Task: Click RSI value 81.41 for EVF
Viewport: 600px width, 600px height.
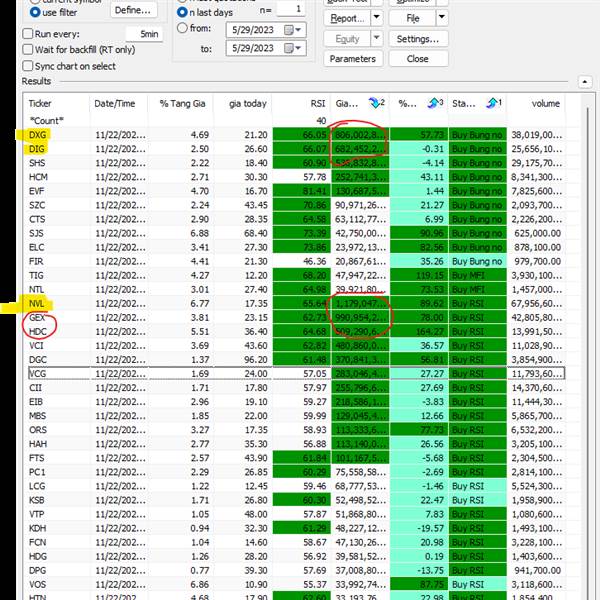Action: [x=301, y=191]
